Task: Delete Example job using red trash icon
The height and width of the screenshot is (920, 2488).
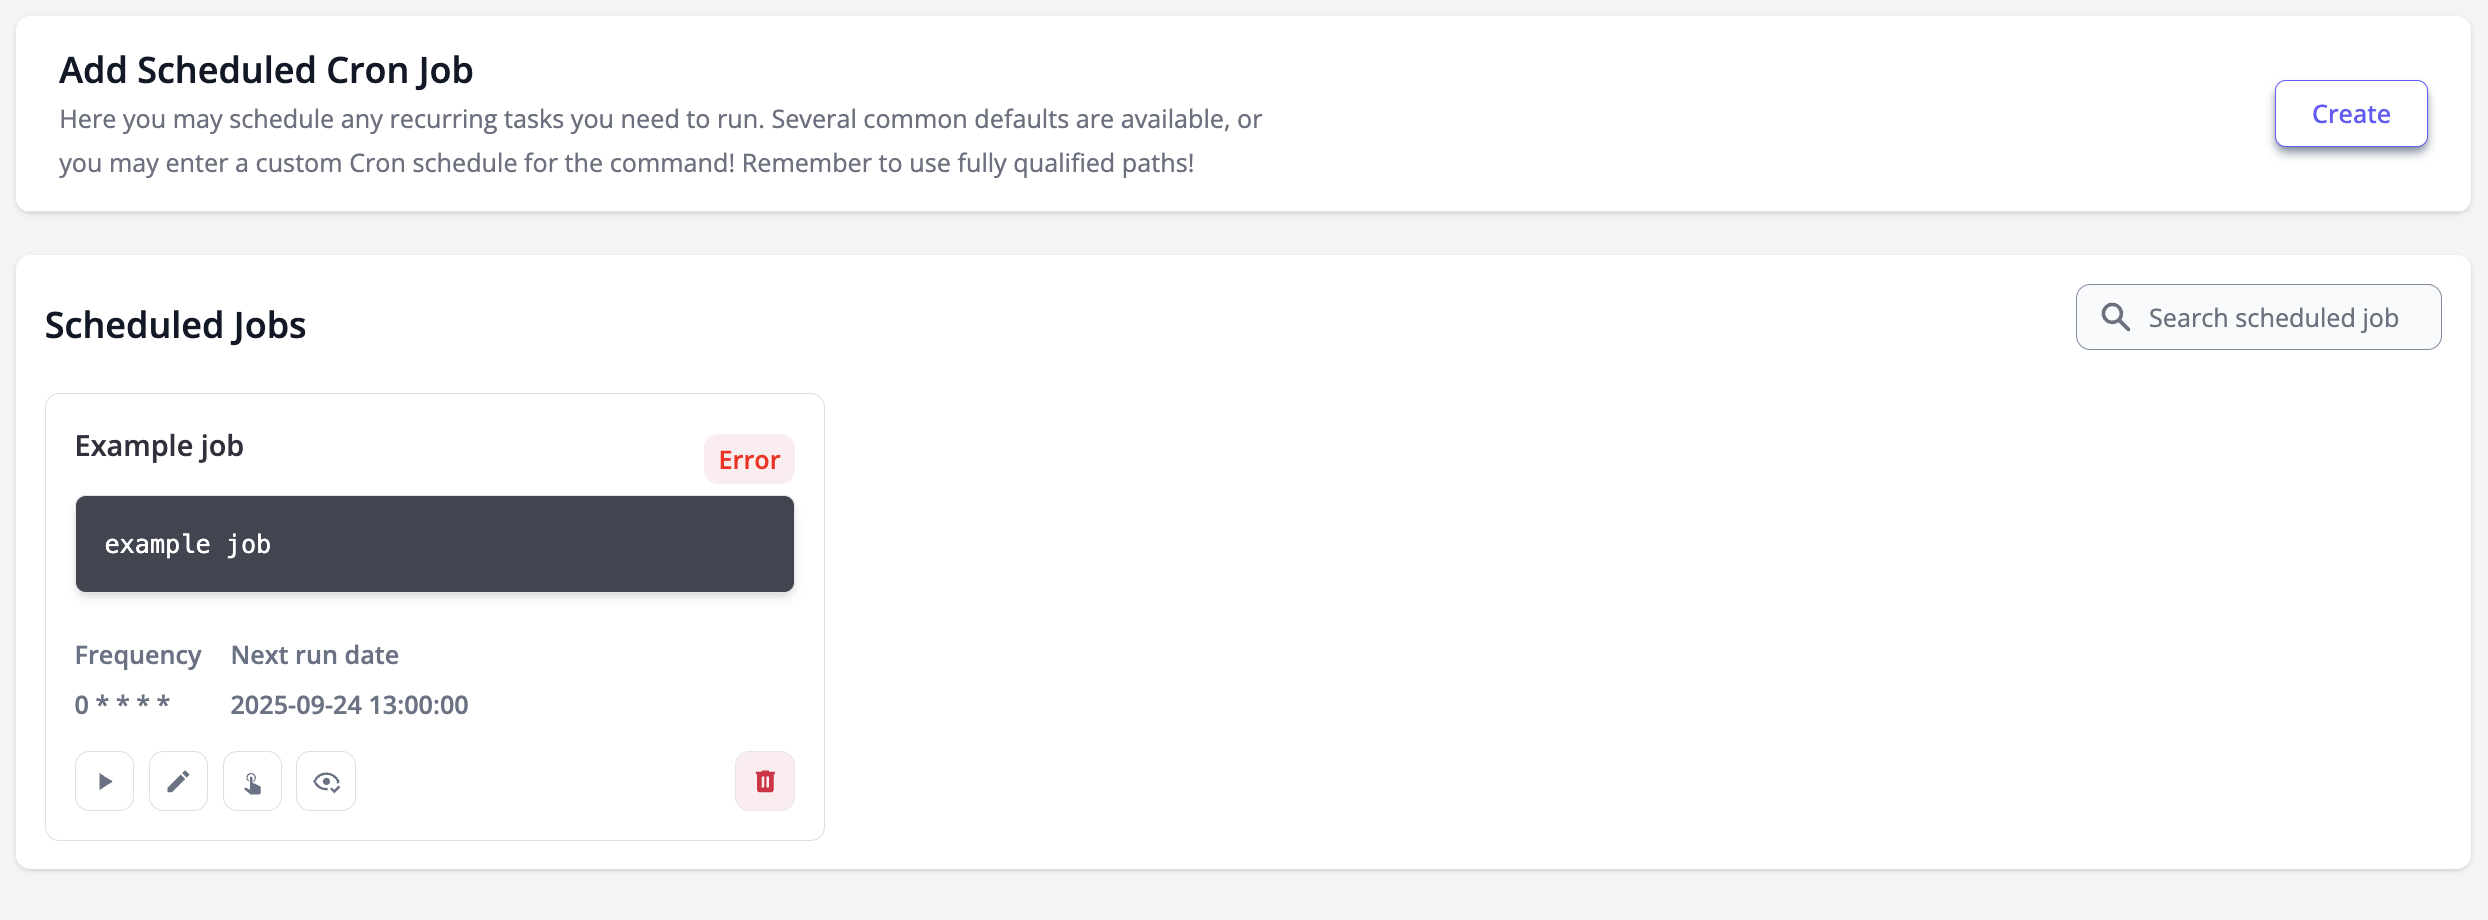Action: coord(765,781)
